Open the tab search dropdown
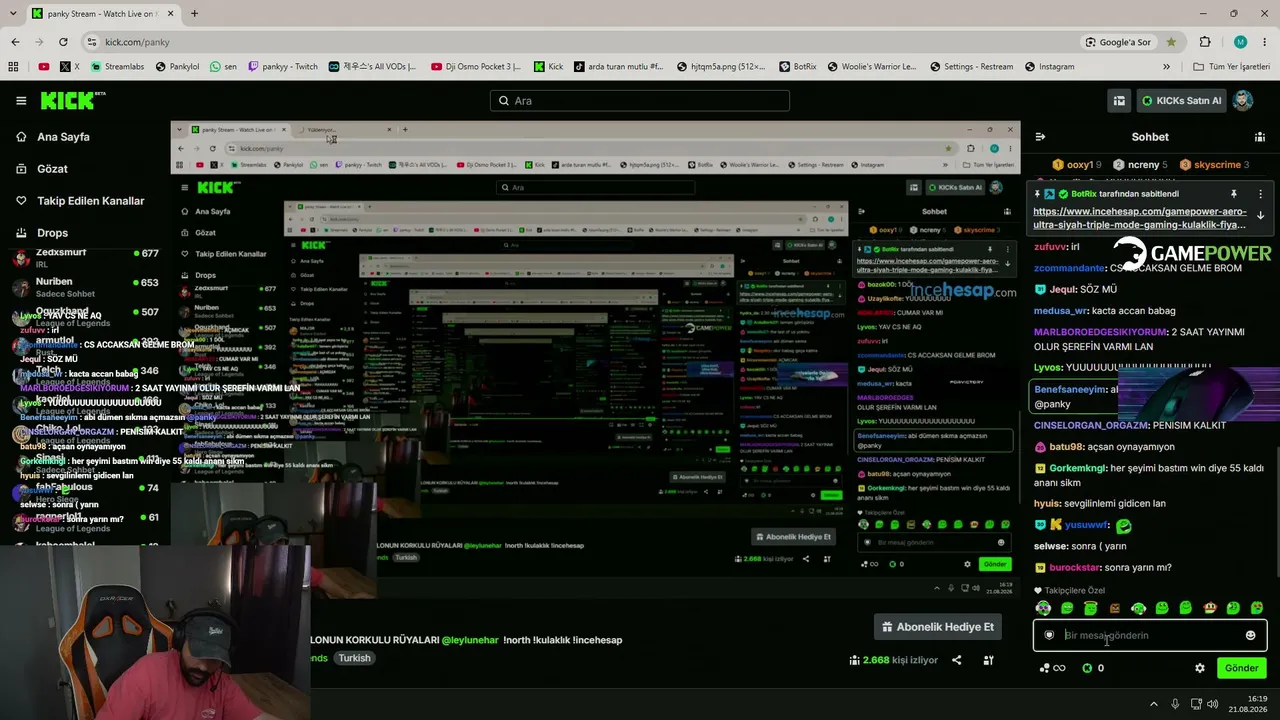This screenshot has width=1280, height=720. pos(11,14)
